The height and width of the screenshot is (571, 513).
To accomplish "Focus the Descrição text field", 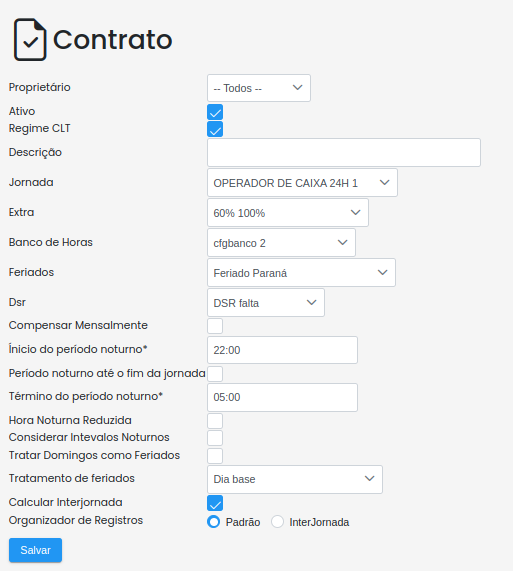I will (x=344, y=153).
